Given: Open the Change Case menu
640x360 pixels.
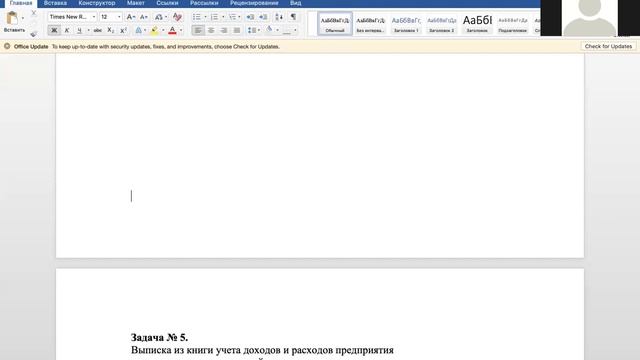Looking at the screenshot, I should pos(161,17).
